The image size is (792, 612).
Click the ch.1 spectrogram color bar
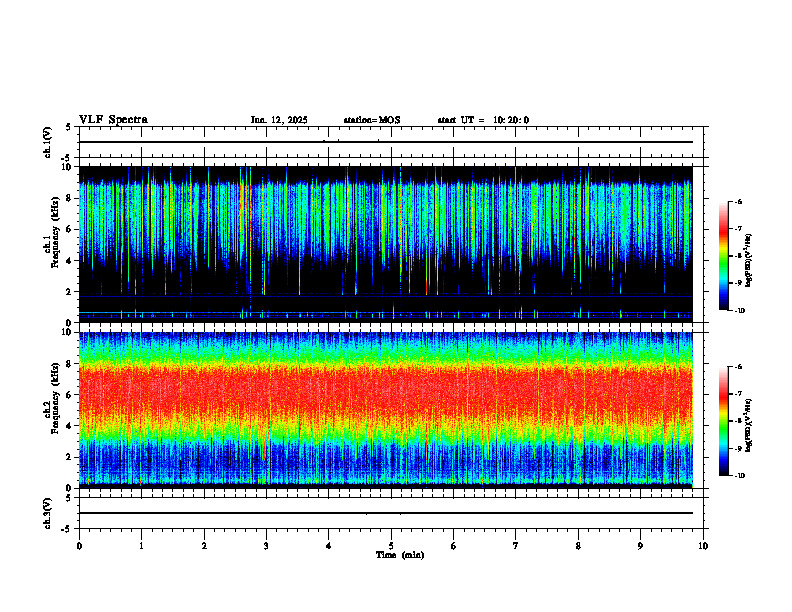click(x=723, y=256)
